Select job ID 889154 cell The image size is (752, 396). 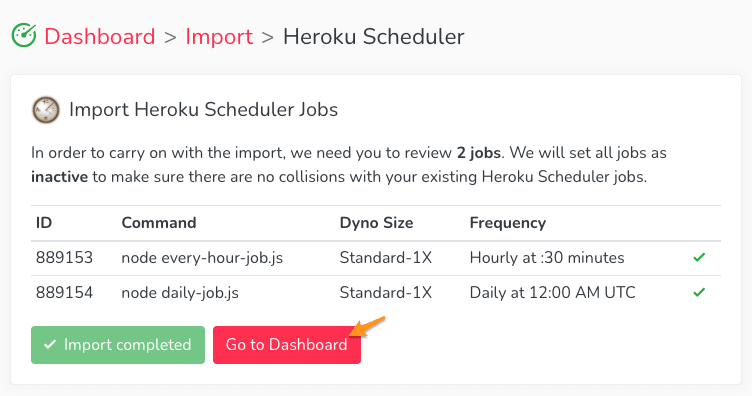[64, 292]
